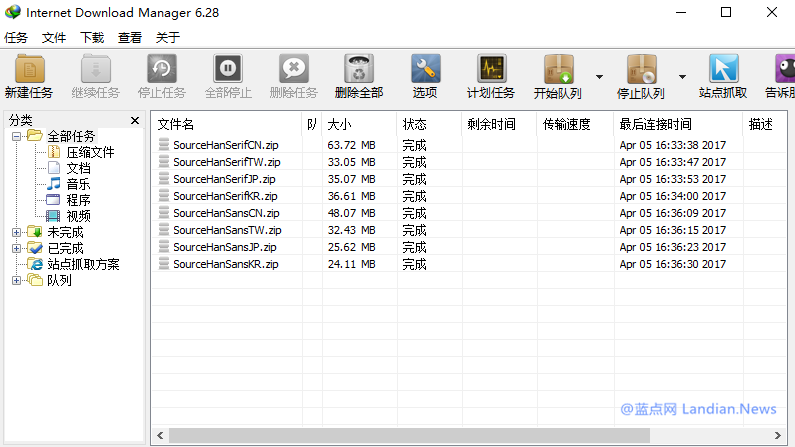Select the 全部任务 folder
Viewport: 795px width, 447px height.
pyautogui.click(x=71, y=136)
